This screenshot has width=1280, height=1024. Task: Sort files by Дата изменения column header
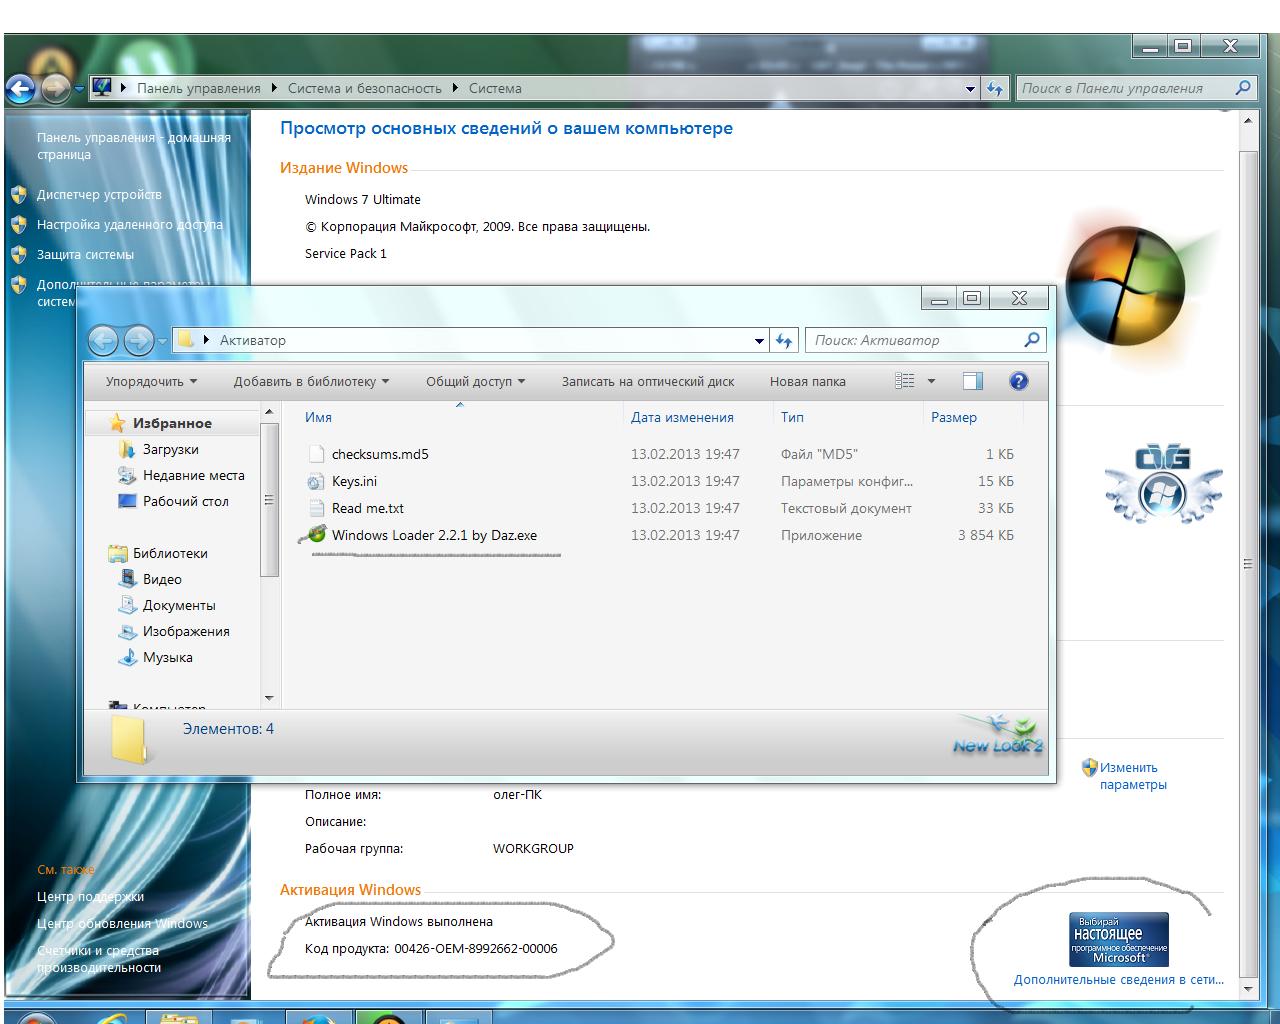pyautogui.click(x=682, y=417)
